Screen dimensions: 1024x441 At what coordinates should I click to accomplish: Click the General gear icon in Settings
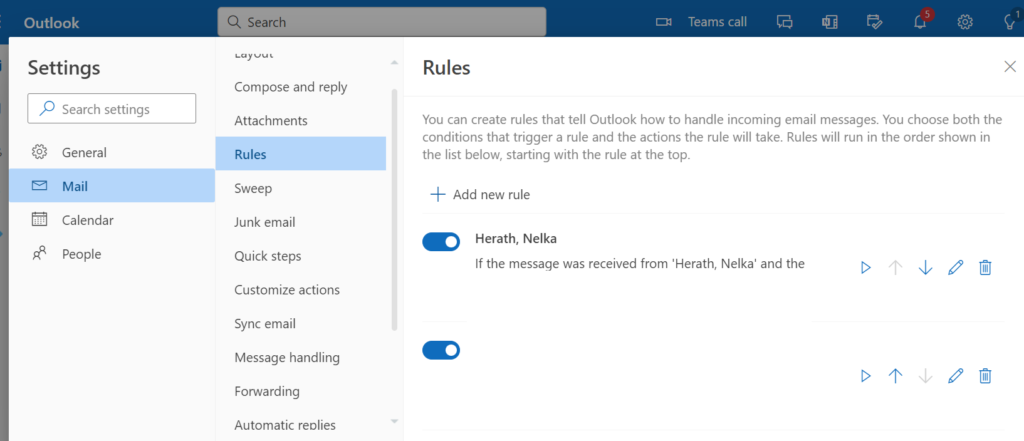click(39, 152)
